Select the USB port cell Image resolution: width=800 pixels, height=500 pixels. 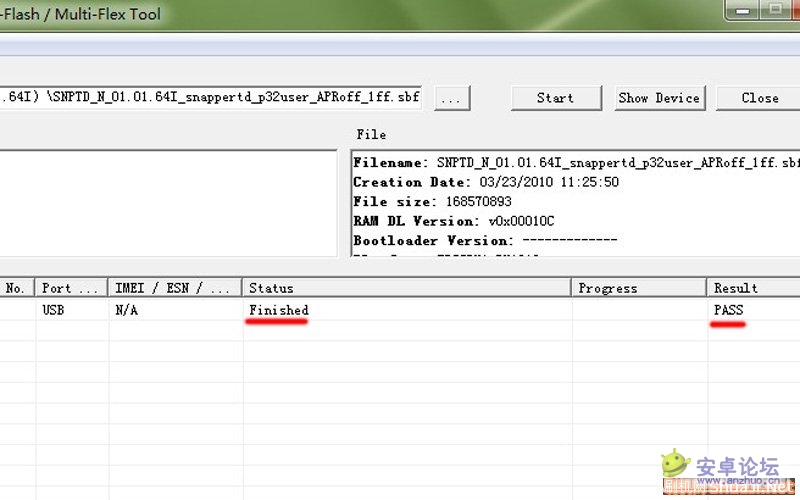coord(53,310)
